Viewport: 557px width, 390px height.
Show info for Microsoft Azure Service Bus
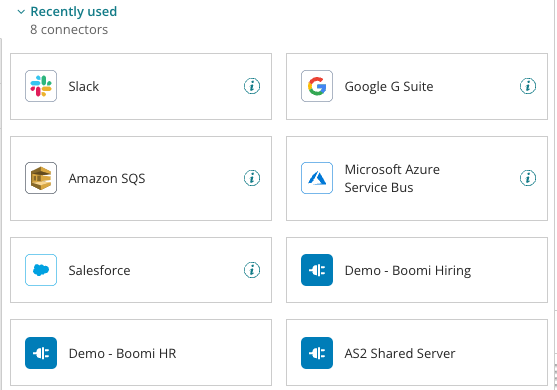pyautogui.click(x=528, y=178)
